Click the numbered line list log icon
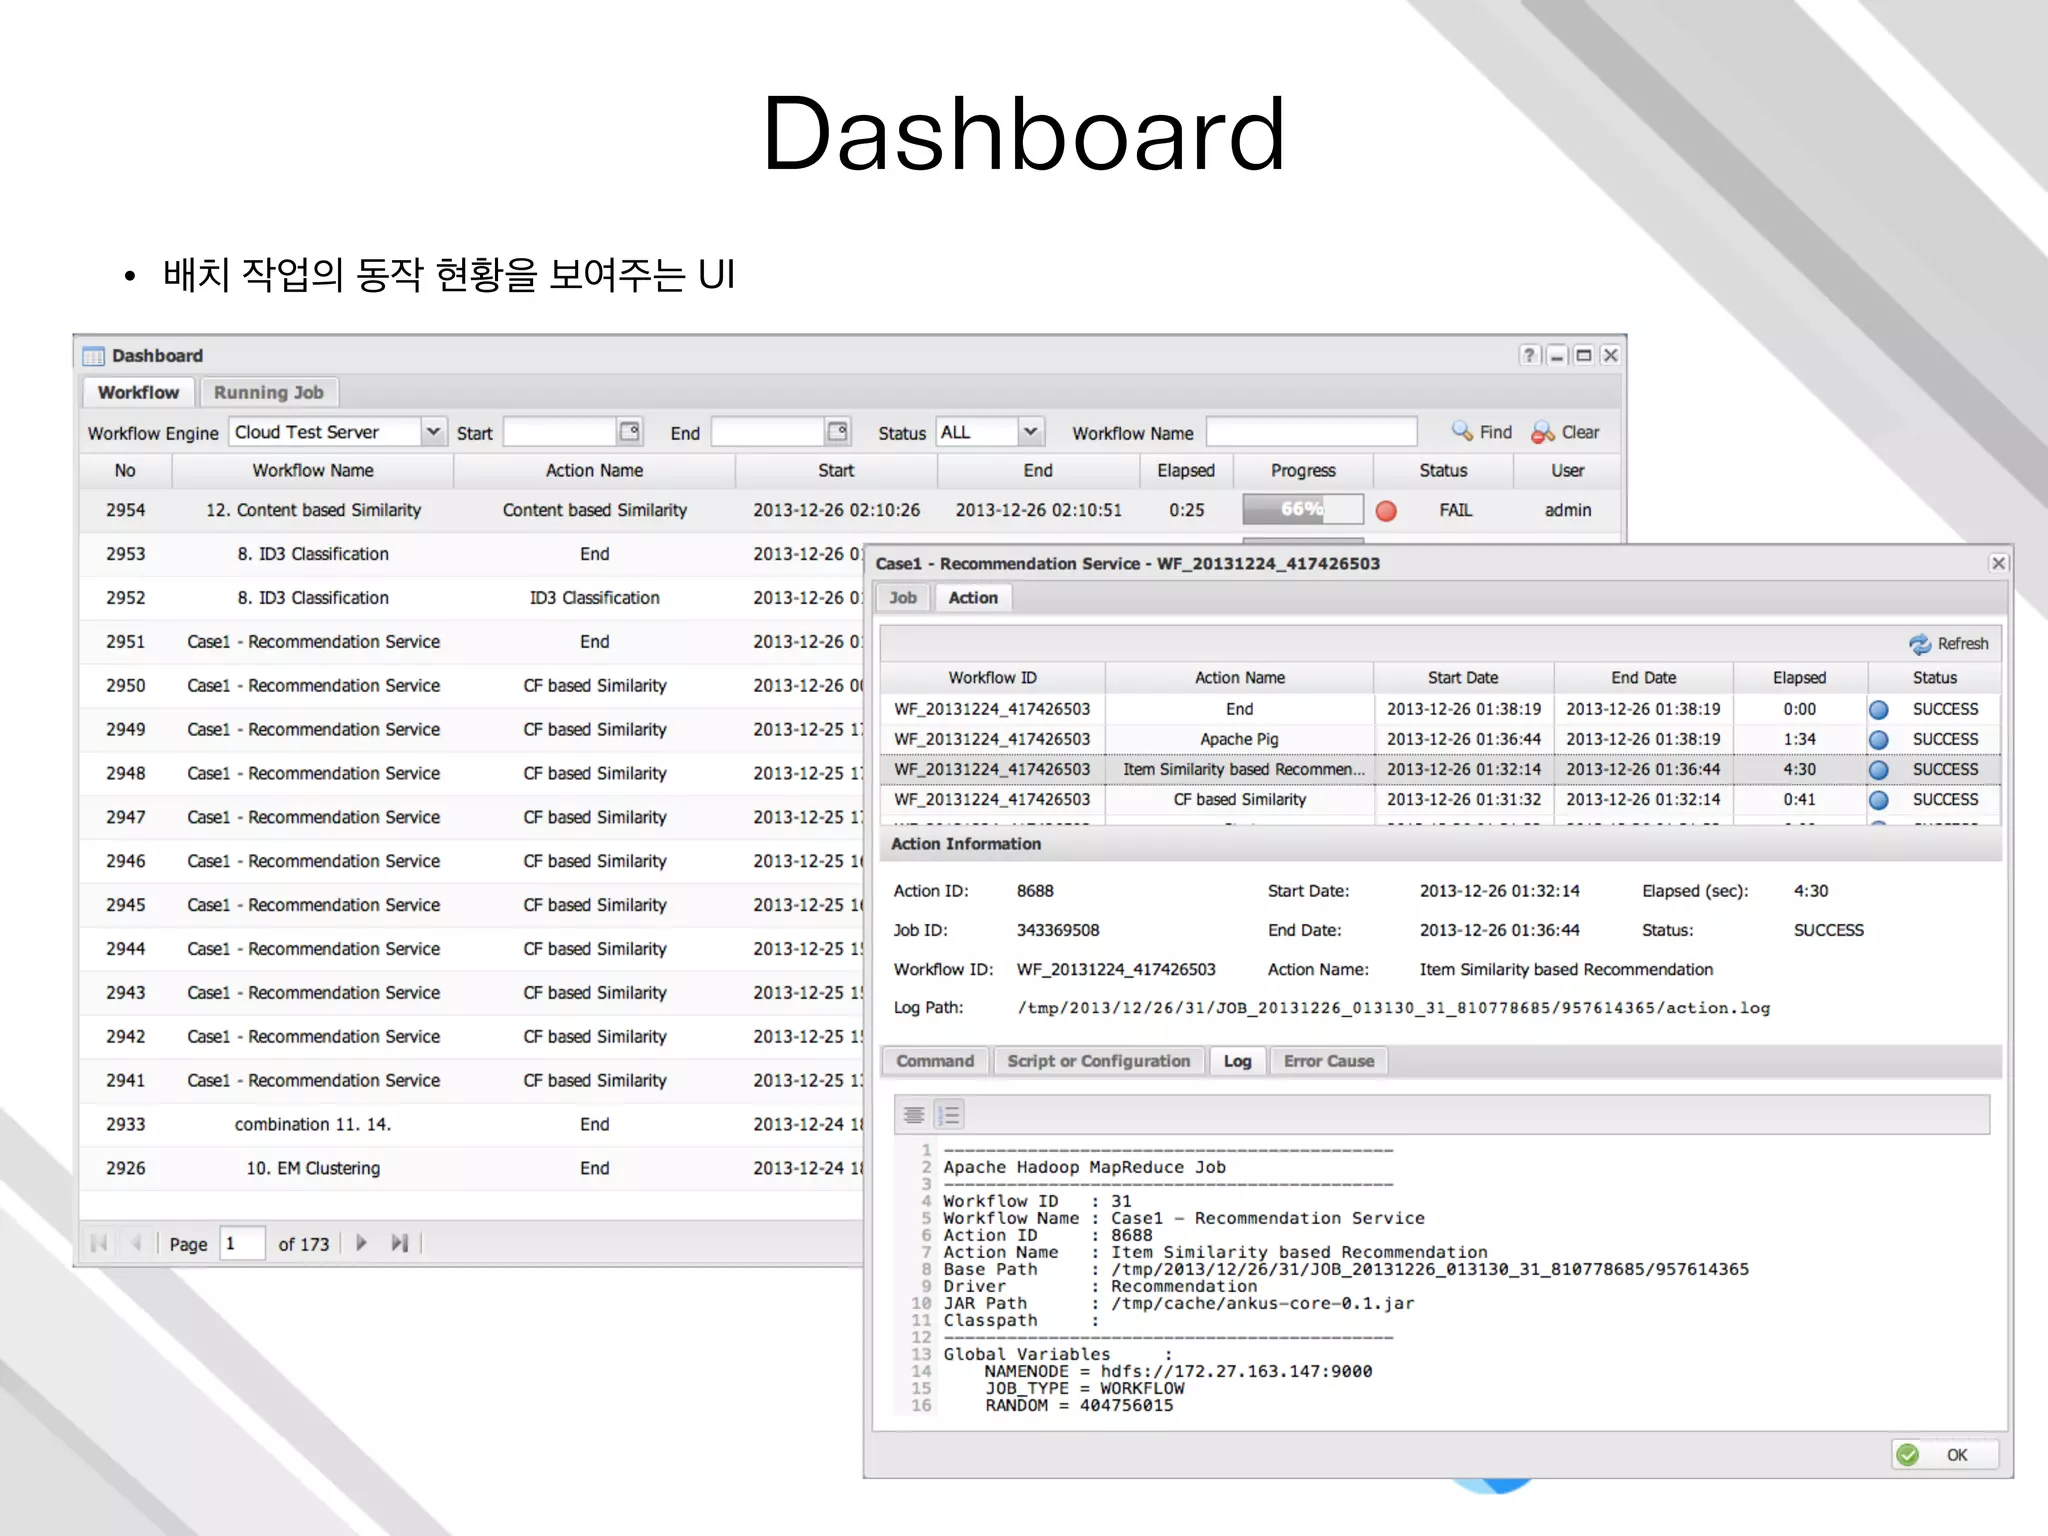The width and height of the screenshot is (2048, 1536). click(949, 1114)
